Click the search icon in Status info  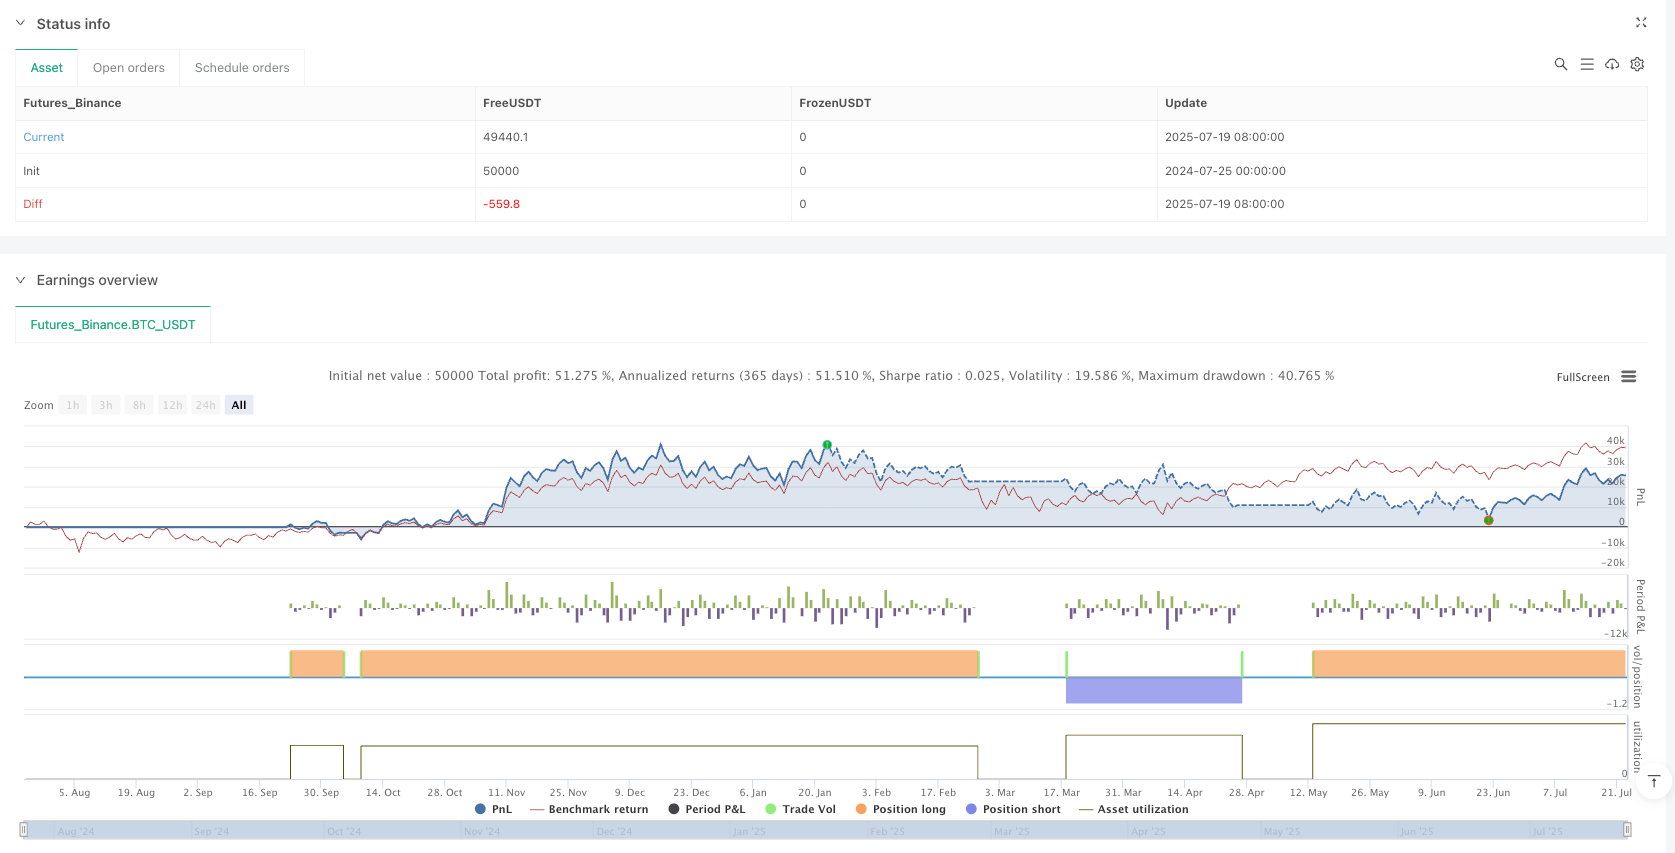point(1560,64)
